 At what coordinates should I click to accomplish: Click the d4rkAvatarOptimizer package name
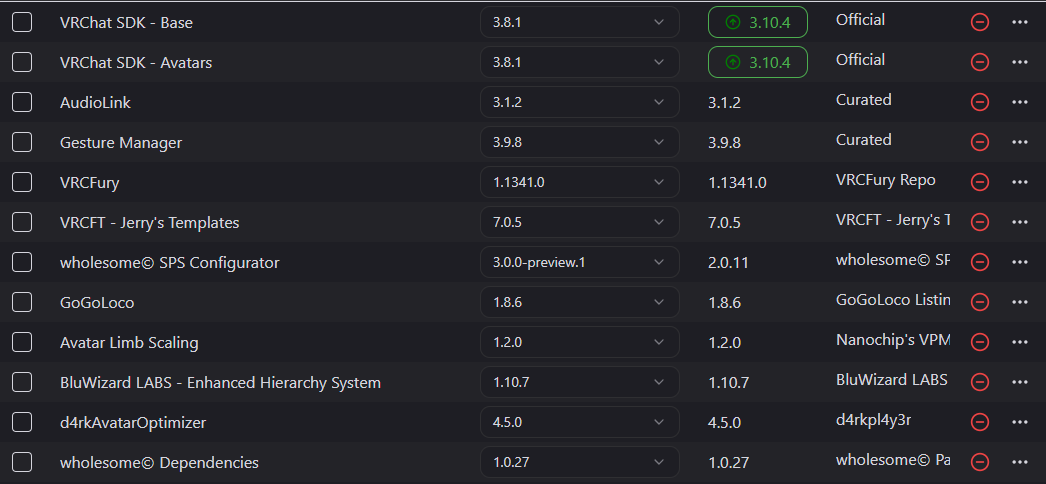pos(133,423)
